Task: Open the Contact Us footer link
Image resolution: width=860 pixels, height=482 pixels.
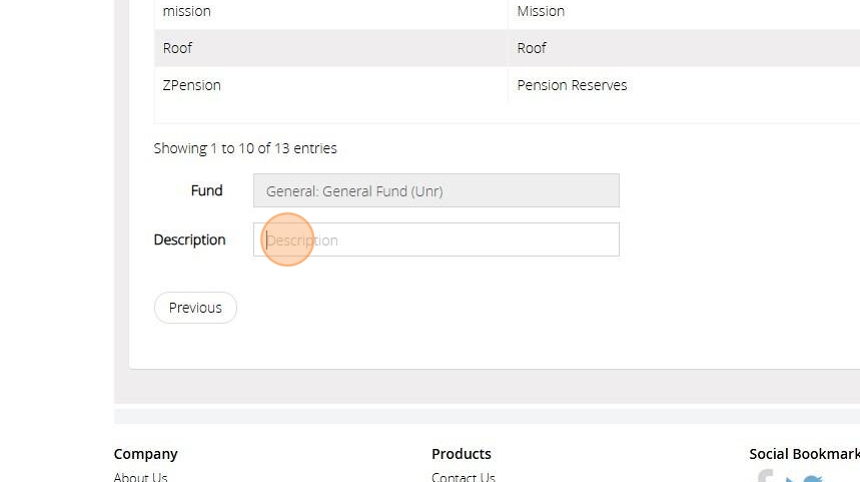Action: click(463, 477)
